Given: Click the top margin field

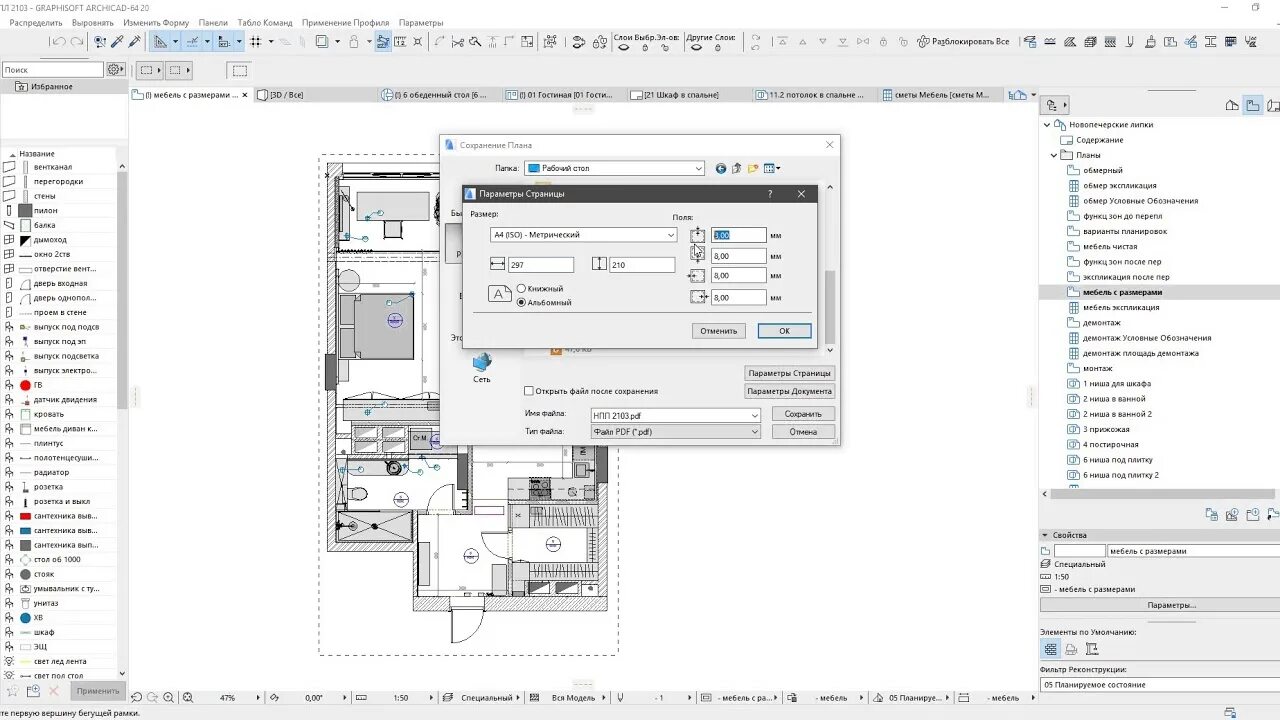Looking at the screenshot, I should tap(739, 235).
